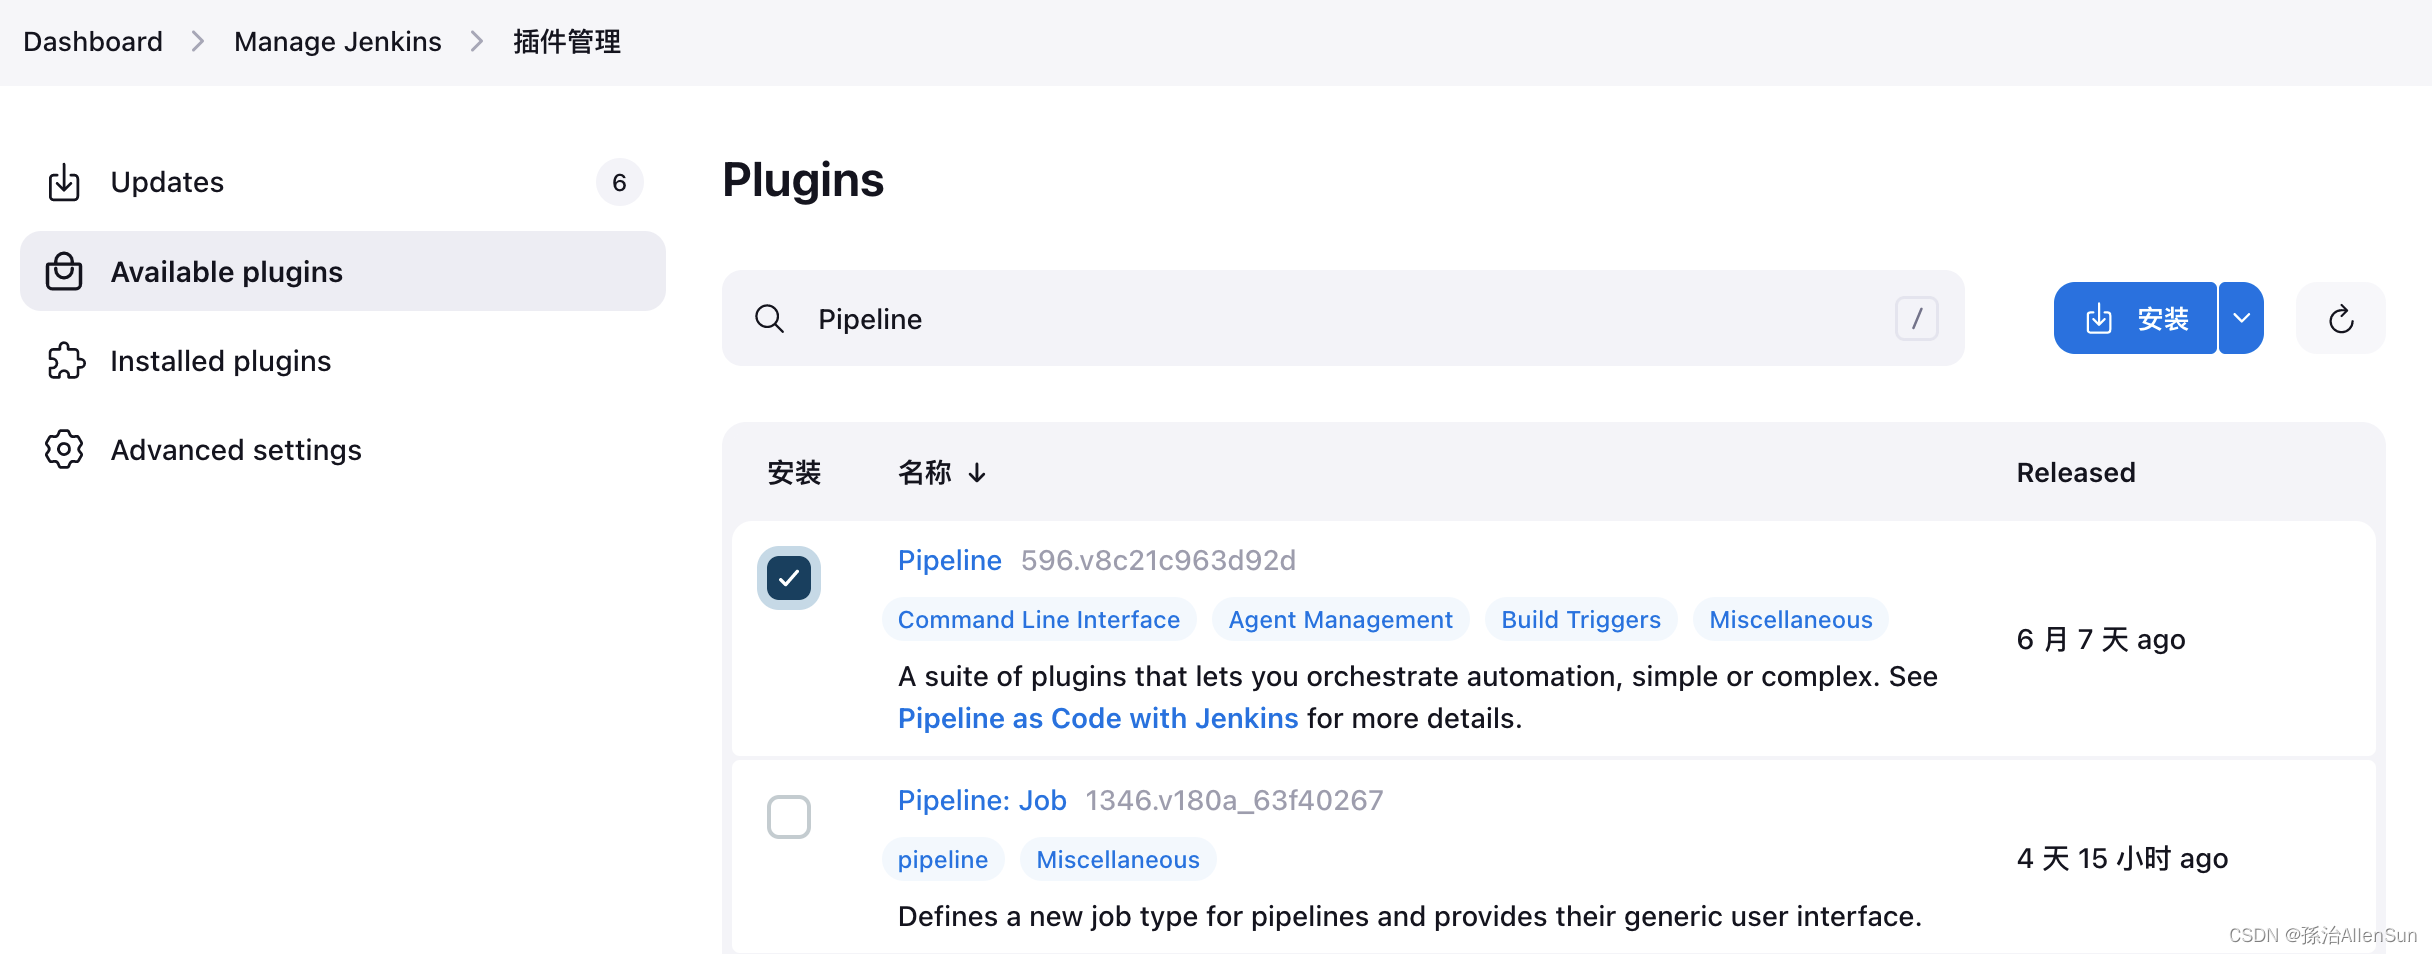Check the Pipeline: Job plugin checkbox
The width and height of the screenshot is (2432, 954).
point(789,817)
